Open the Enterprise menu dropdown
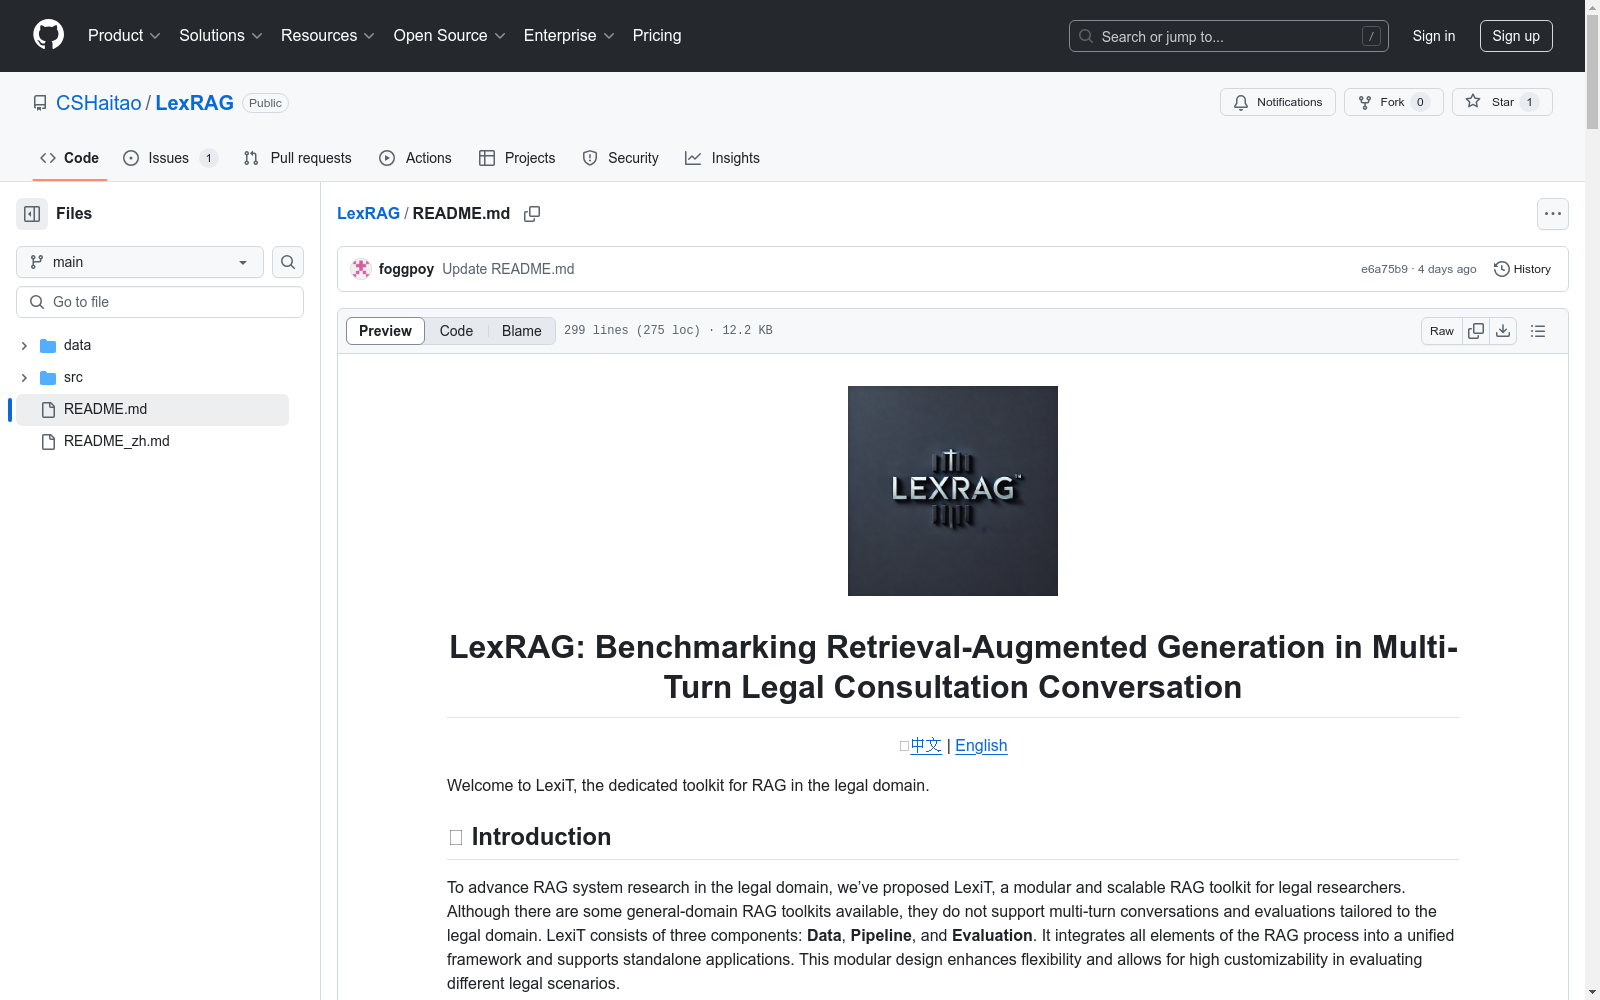 pos(569,35)
